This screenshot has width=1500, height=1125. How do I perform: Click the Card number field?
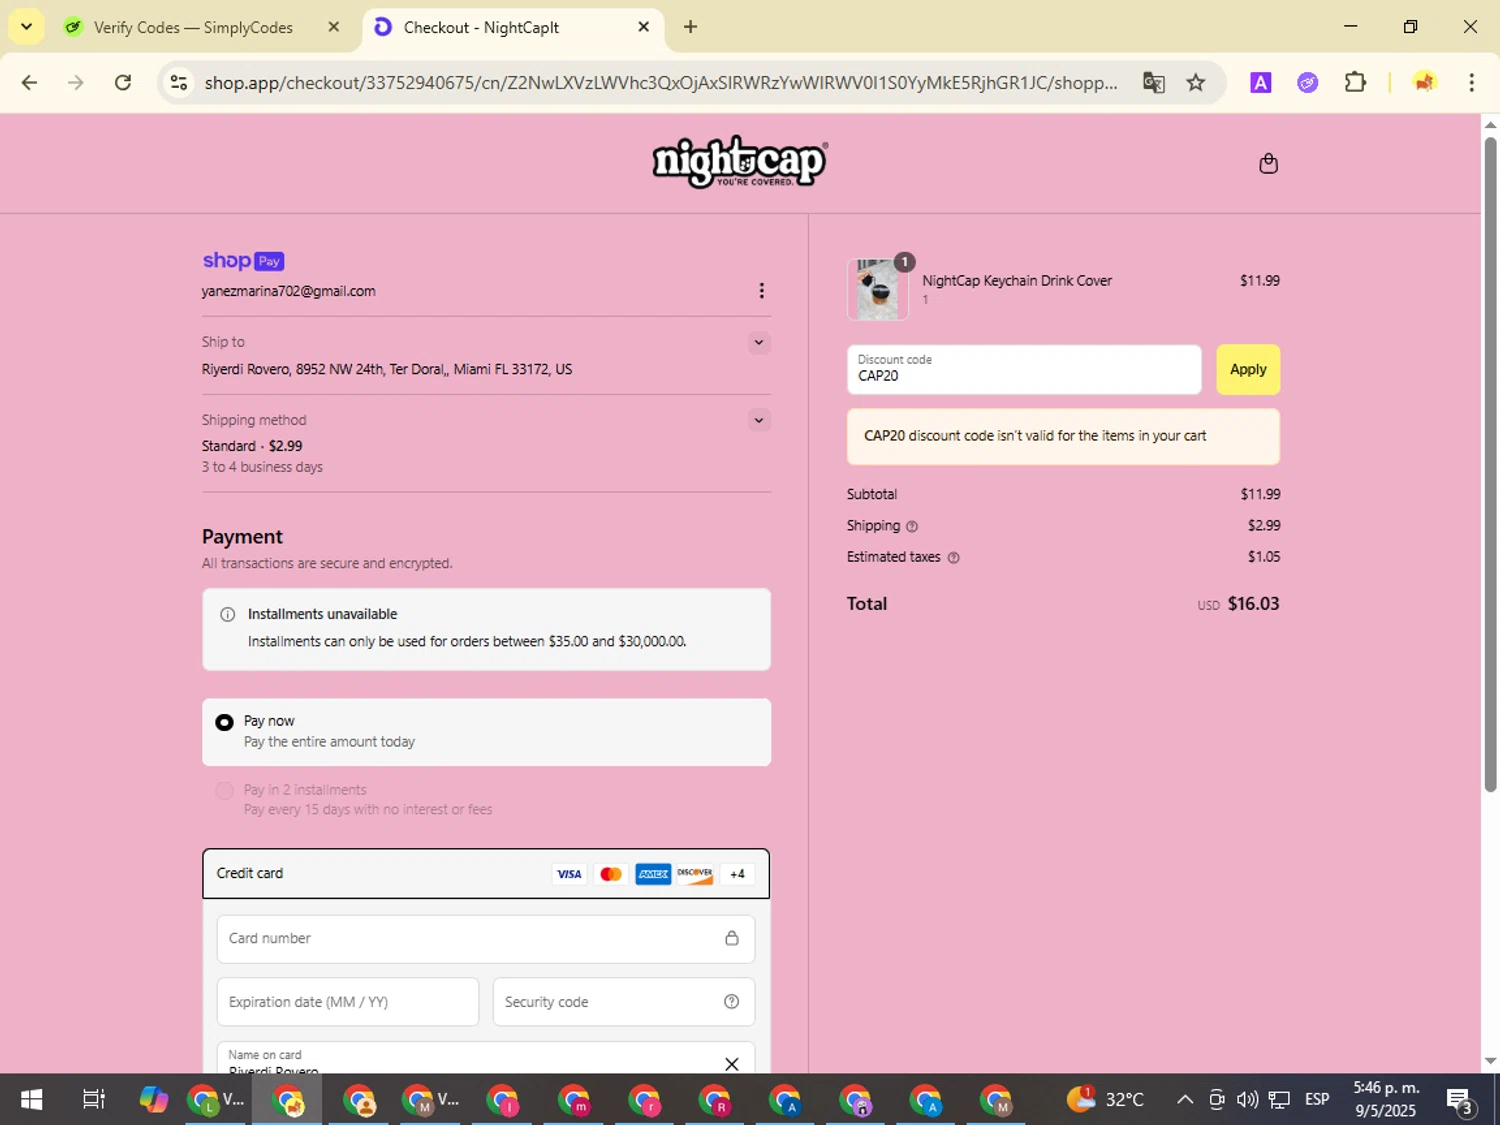click(486, 939)
